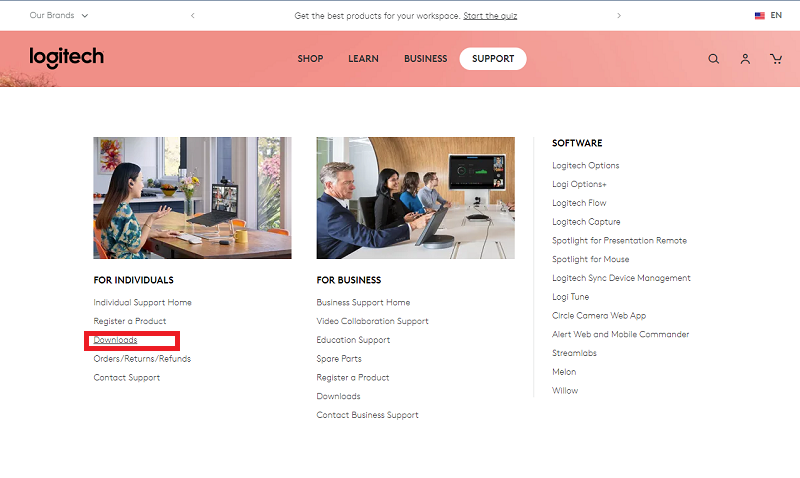This screenshot has height=478, width=800.
Task: Click Logitech Capture link
Action: [586, 222]
